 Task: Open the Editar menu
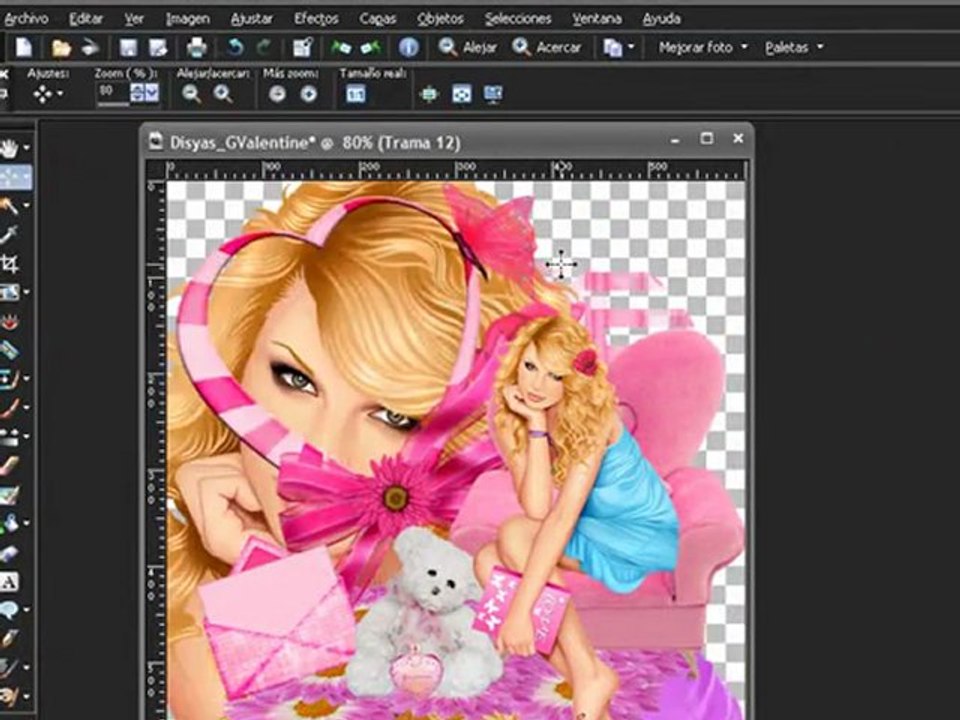pyautogui.click(x=86, y=19)
